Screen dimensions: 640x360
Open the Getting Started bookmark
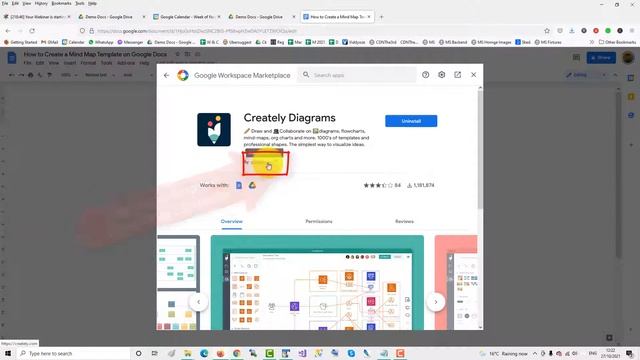pyautogui.click(x=20, y=42)
